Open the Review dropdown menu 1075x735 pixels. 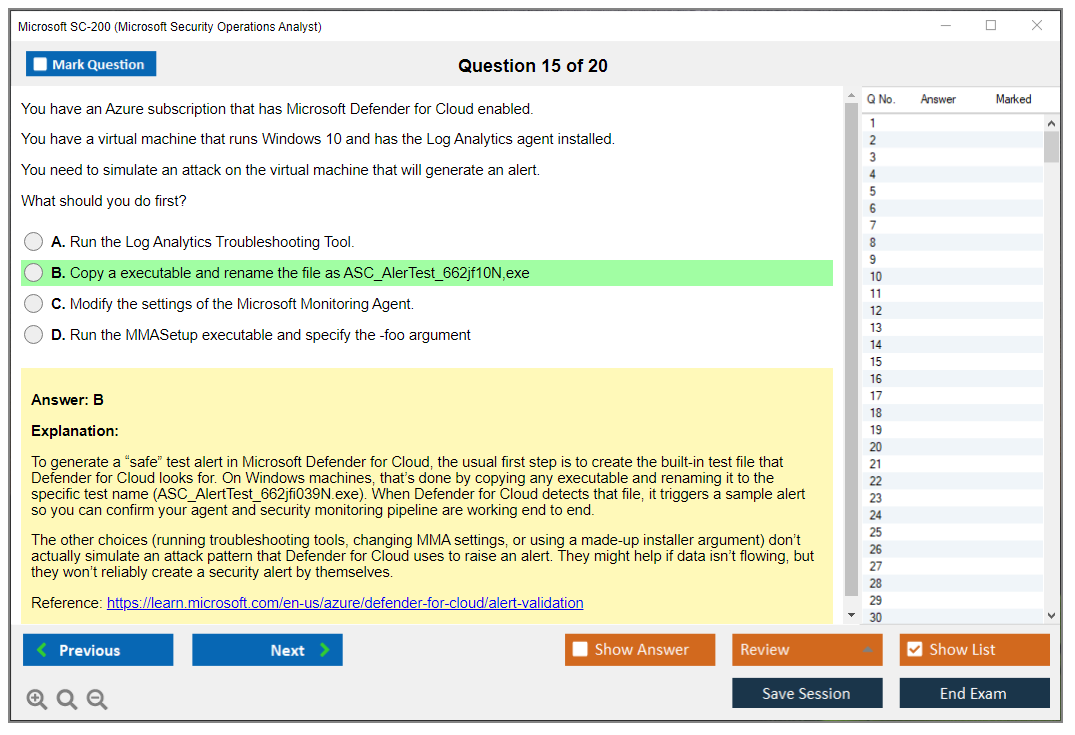click(806, 650)
